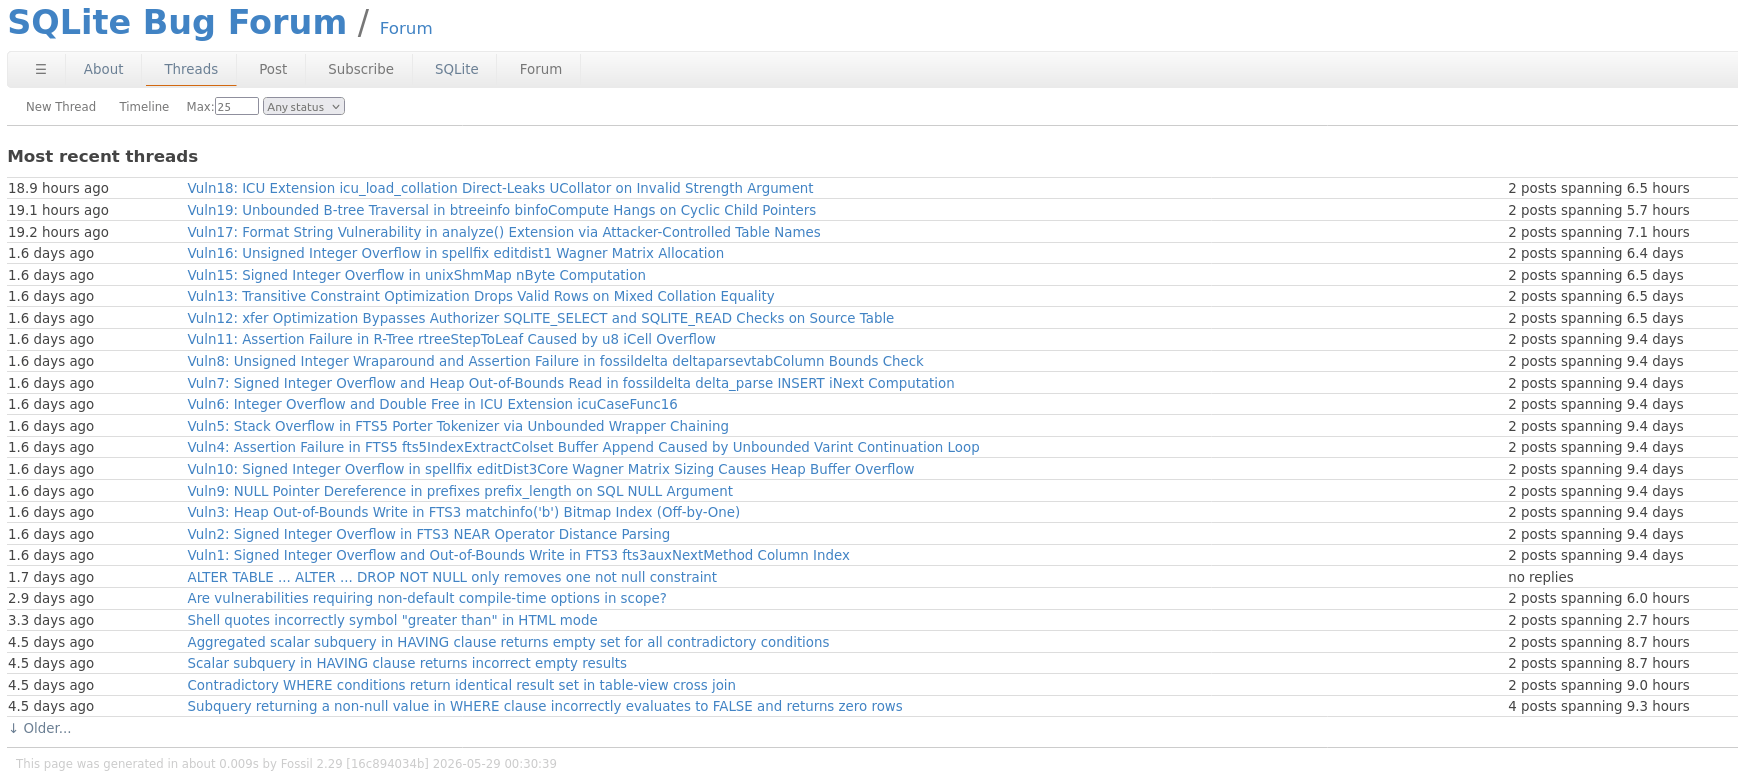Image resolution: width=1738 pixels, height=783 pixels.
Task: Open Vuln10 spellfix editDist3Core thread
Action: tap(551, 469)
